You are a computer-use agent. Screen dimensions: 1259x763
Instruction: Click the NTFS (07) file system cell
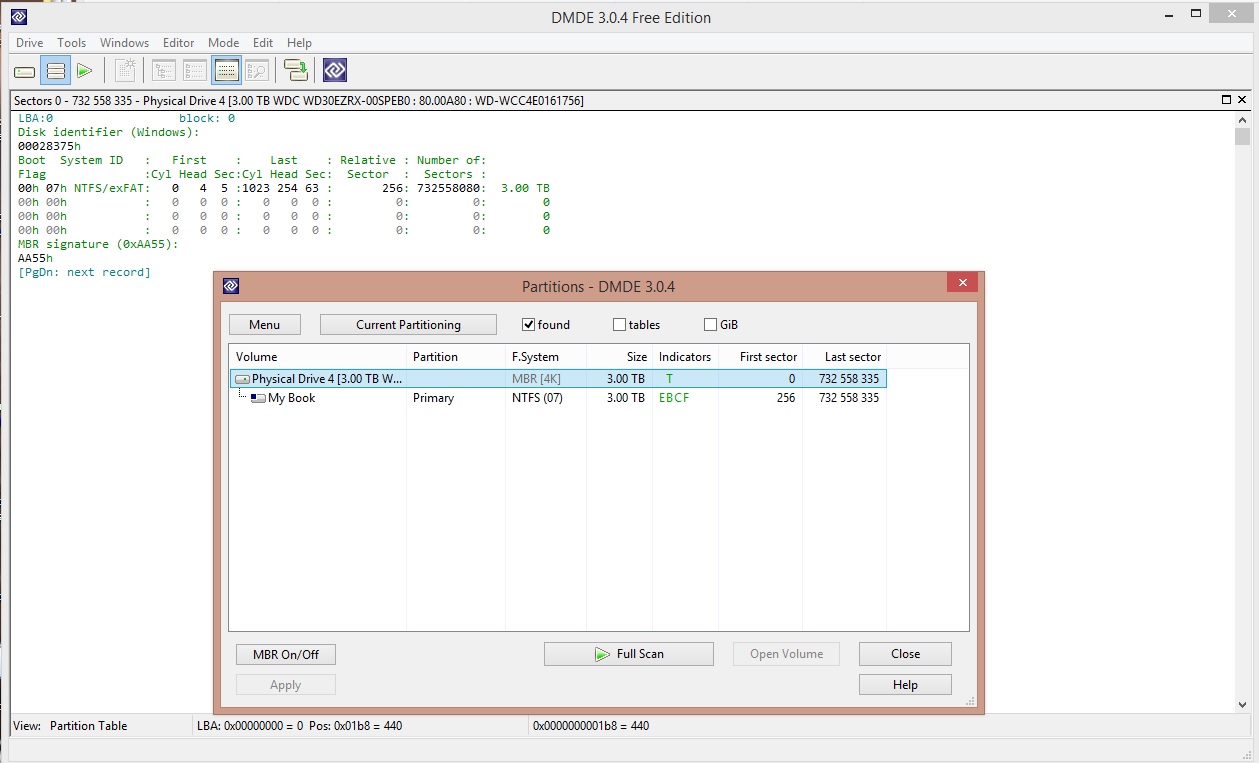(x=537, y=398)
